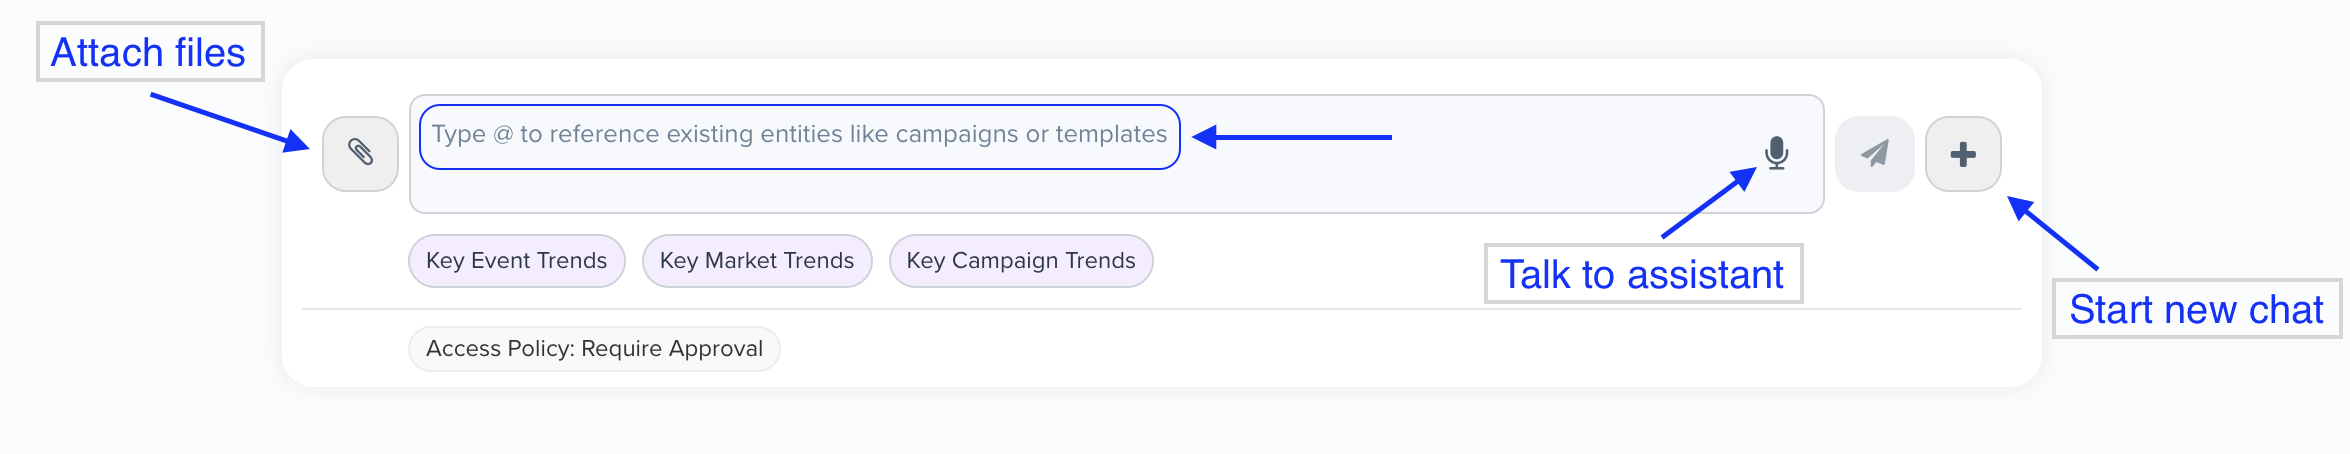Click the arrow pointing at plus button

pyautogui.click(x=2053, y=234)
